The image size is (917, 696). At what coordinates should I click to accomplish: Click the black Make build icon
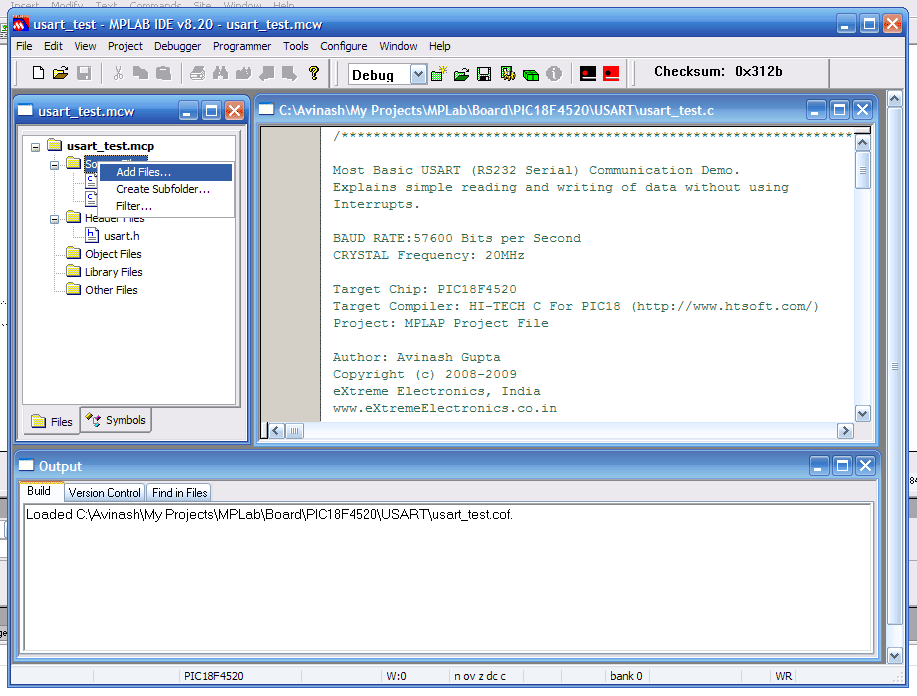click(588, 74)
